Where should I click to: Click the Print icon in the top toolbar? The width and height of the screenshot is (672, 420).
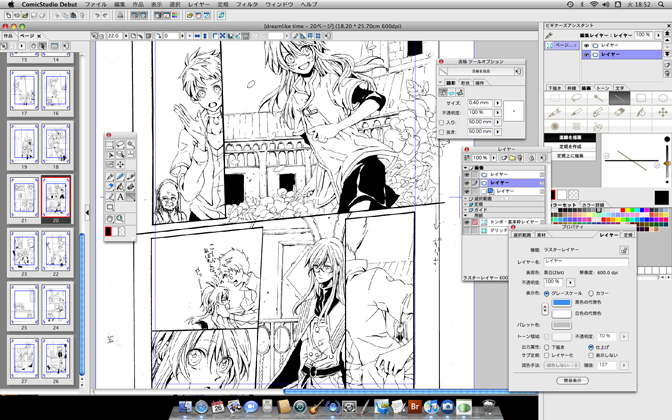[x=120, y=15]
